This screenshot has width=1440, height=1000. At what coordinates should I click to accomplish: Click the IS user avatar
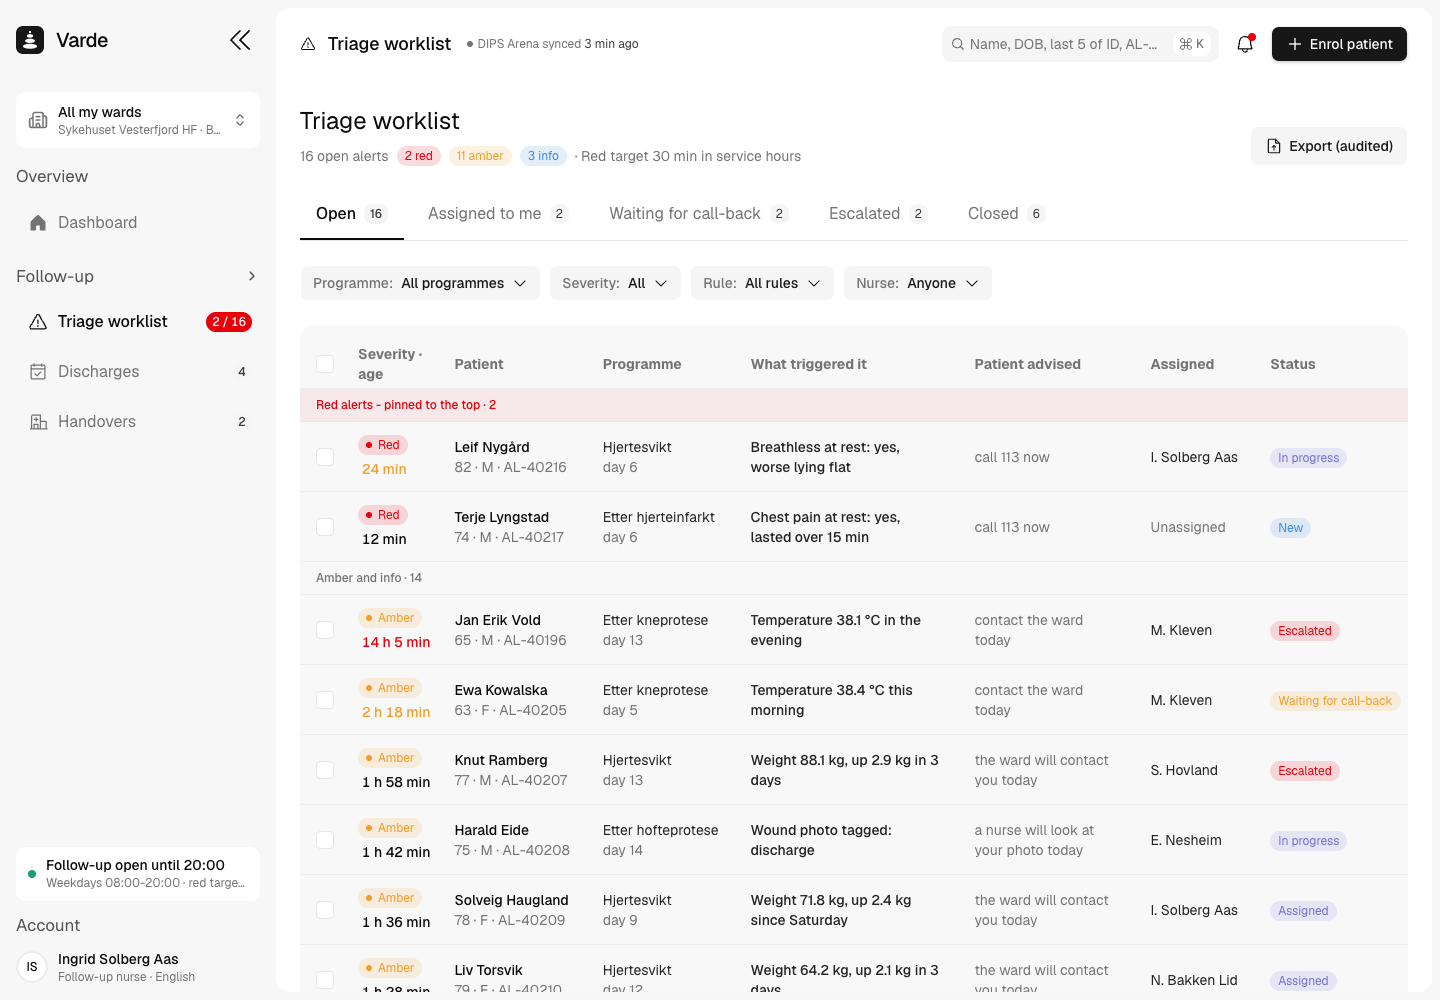[32, 967]
